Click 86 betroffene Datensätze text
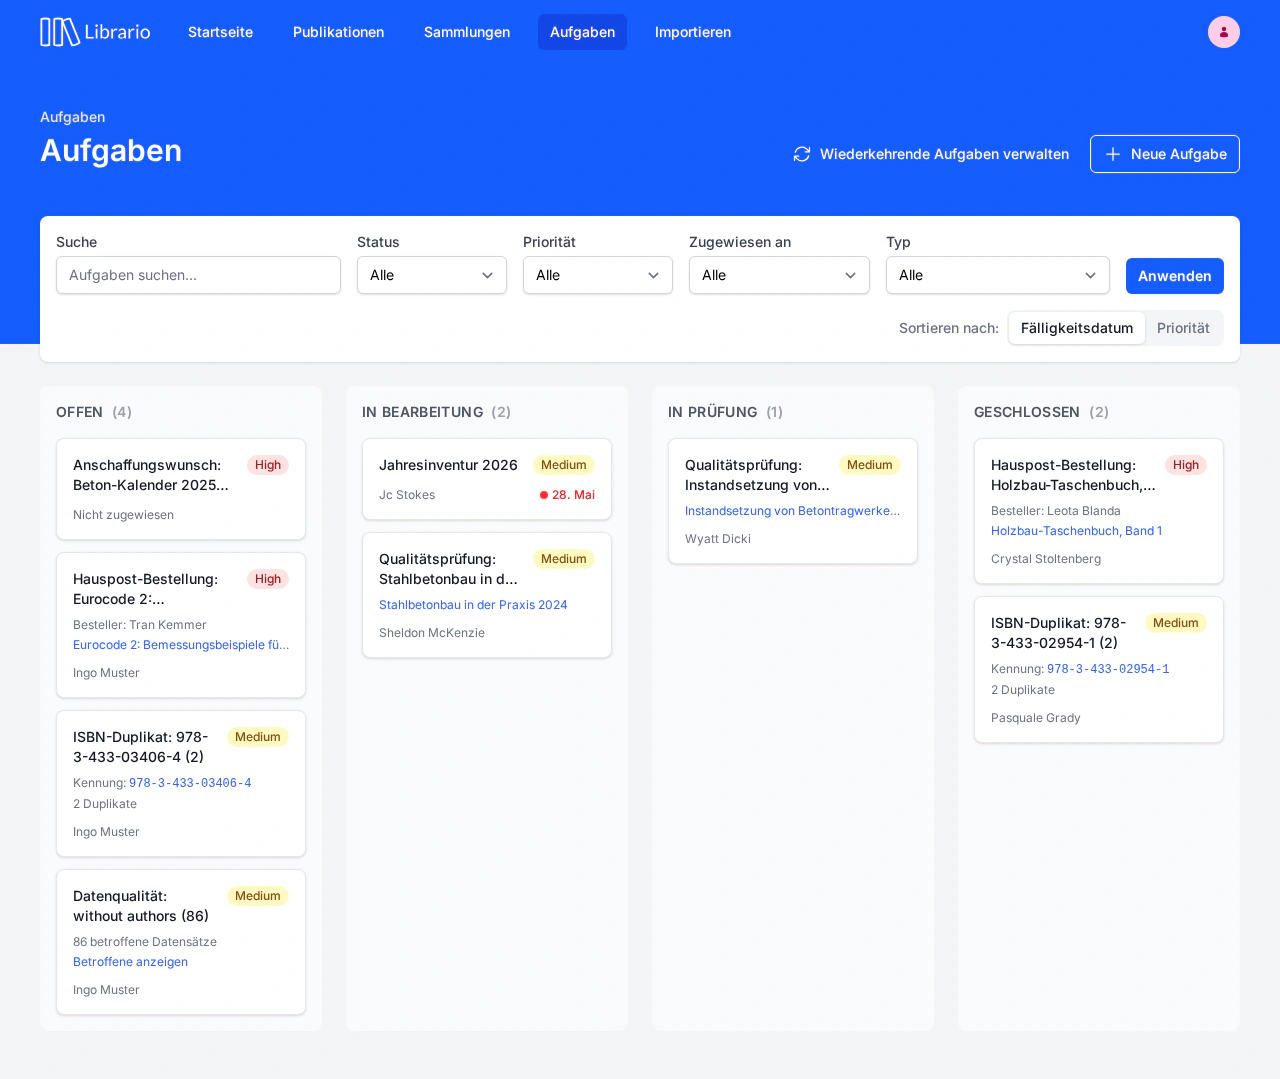This screenshot has height=1079, width=1280. tap(145, 942)
